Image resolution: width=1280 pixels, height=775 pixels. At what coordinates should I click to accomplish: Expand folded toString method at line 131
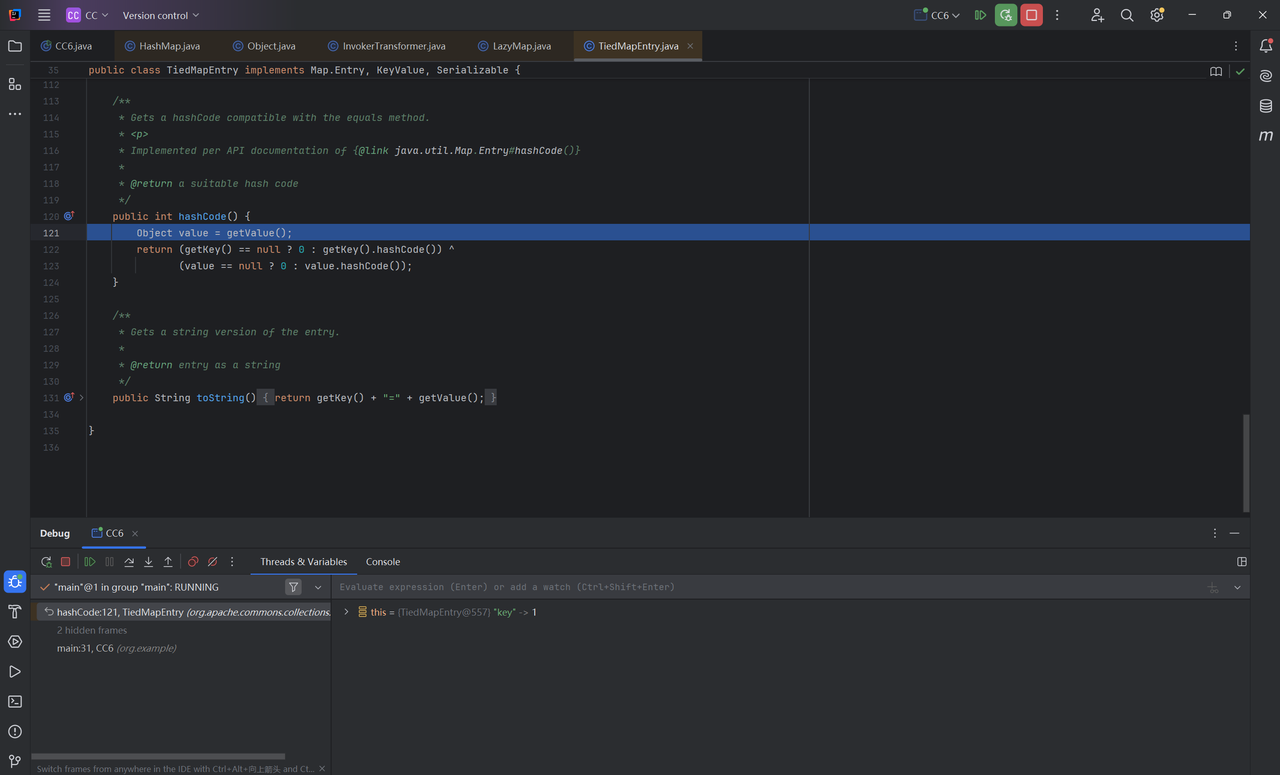pos(82,398)
